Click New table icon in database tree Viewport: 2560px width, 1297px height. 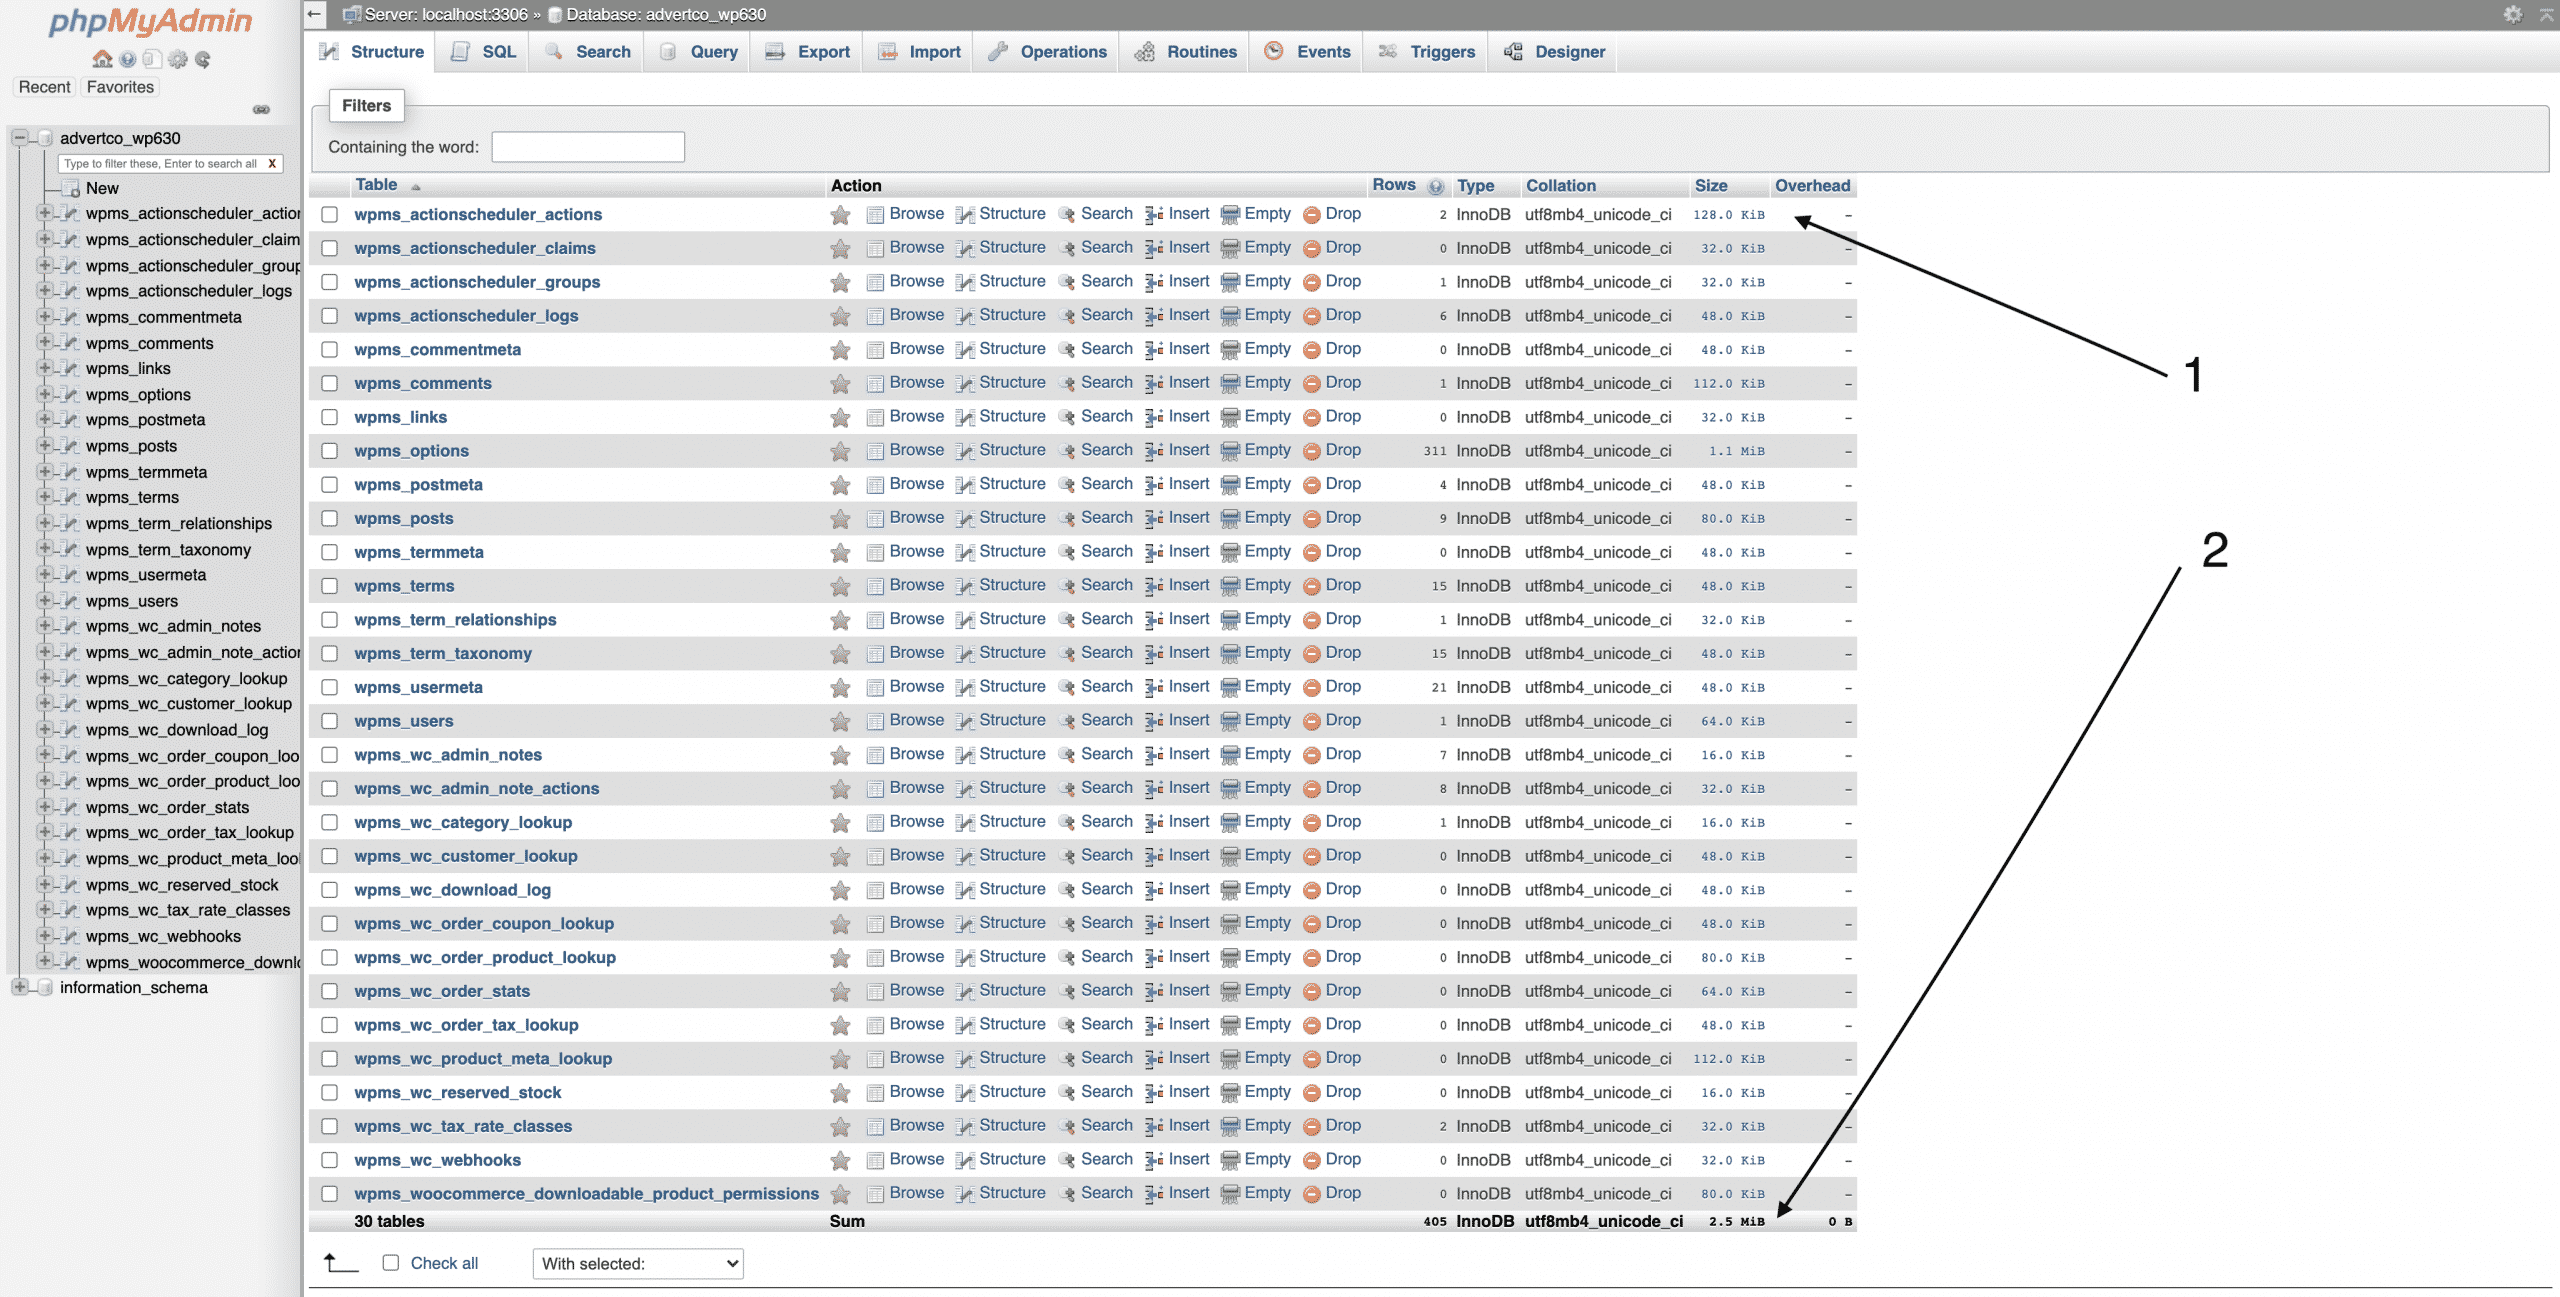click(70, 188)
